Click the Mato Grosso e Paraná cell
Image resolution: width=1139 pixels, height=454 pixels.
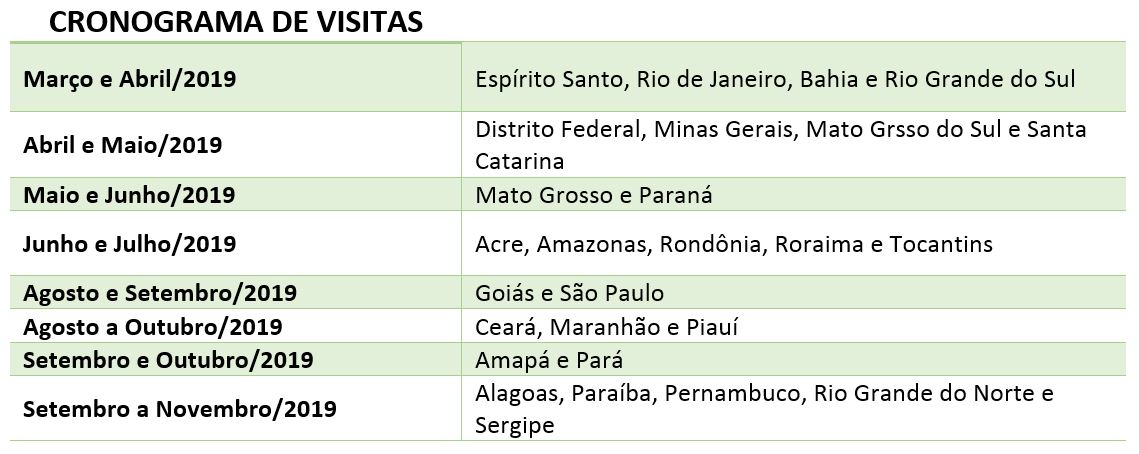point(793,195)
